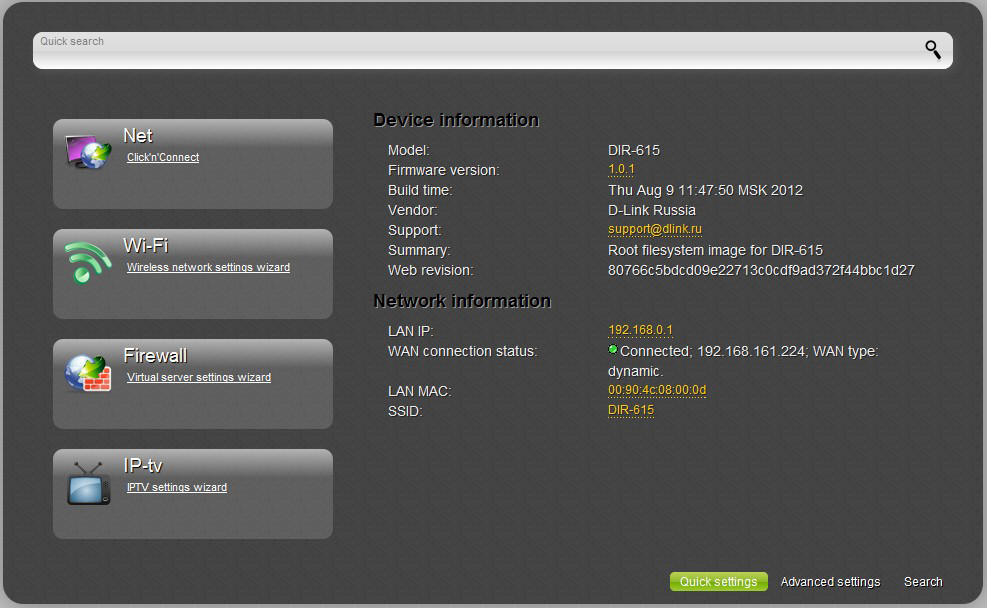The height and width of the screenshot is (608, 987).
Task: Start the IPTV settings wizard
Action: (177, 488)
